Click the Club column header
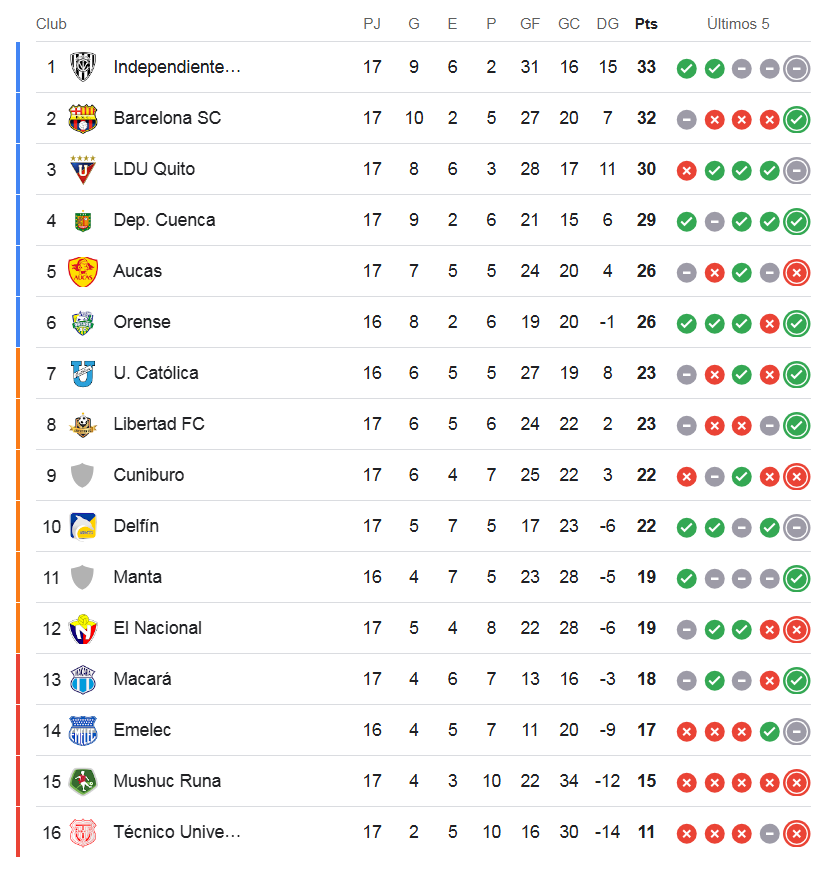Image resolution: width=831 pixels, height=869 pixels. [51, 24]
